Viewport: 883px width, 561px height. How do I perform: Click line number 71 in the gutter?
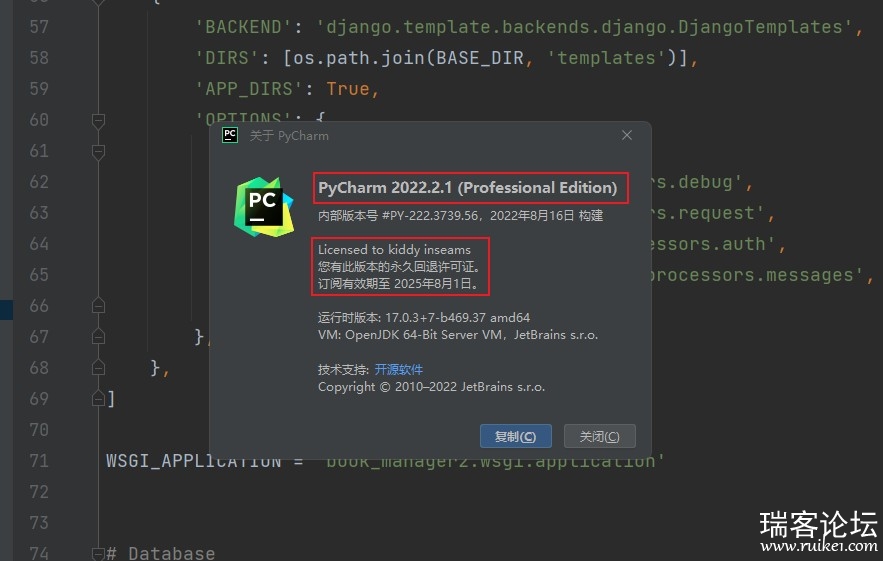pos(39,461)
